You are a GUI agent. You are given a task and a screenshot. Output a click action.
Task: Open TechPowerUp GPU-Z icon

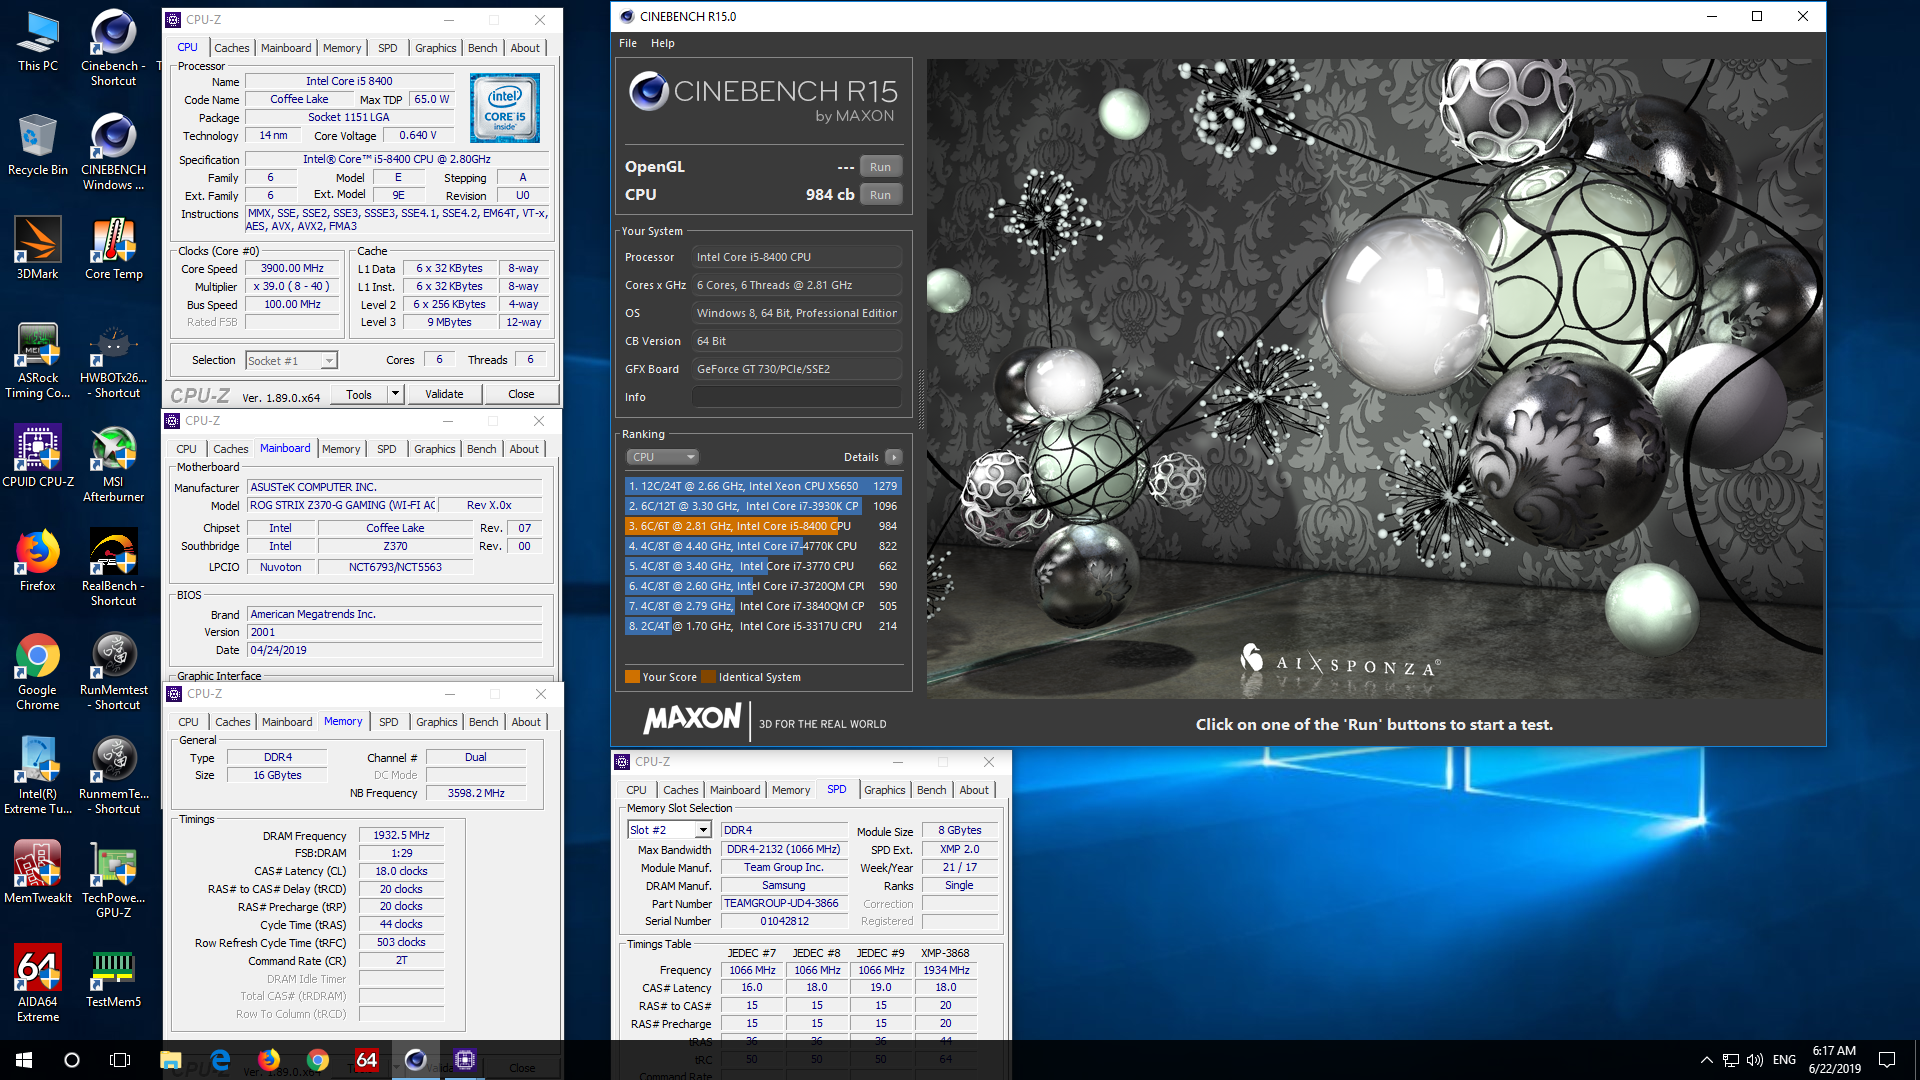click(x=113, y=880)
